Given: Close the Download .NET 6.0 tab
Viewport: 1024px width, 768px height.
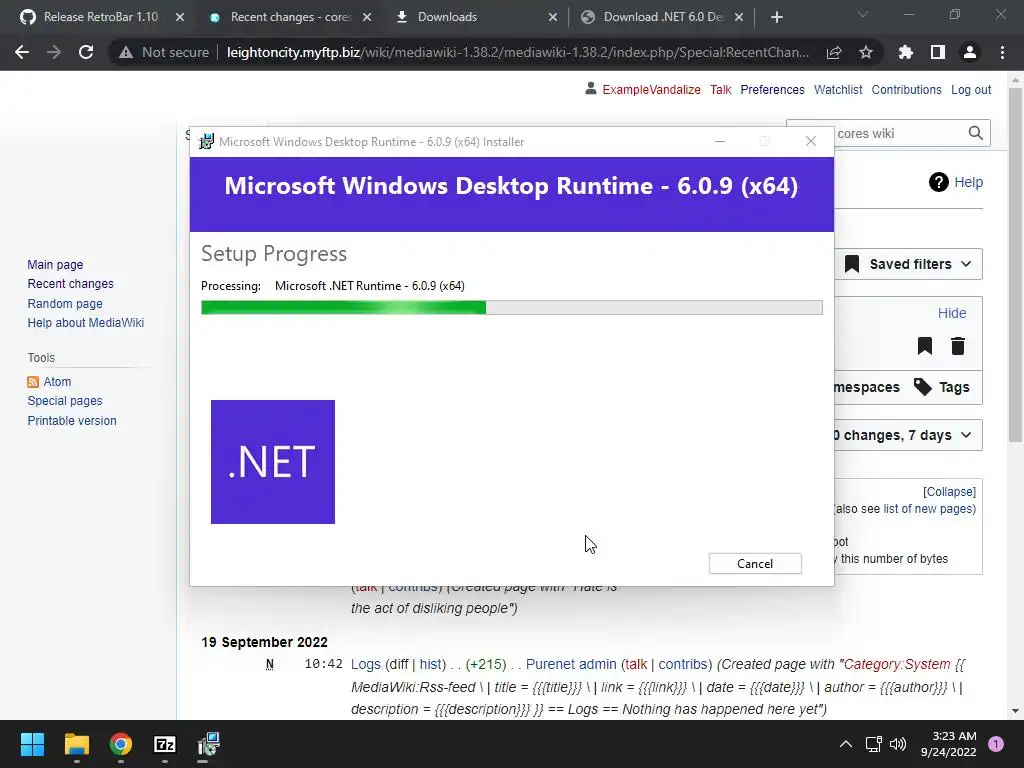Looking at the screenshot, I should coord(739,17).
